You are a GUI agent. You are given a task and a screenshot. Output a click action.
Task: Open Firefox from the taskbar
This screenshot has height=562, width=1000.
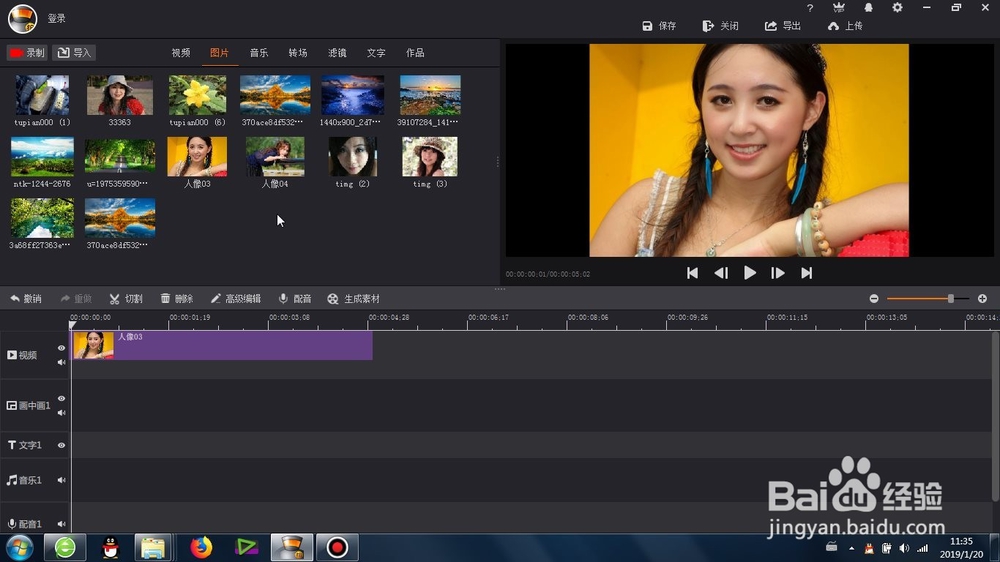201,547
